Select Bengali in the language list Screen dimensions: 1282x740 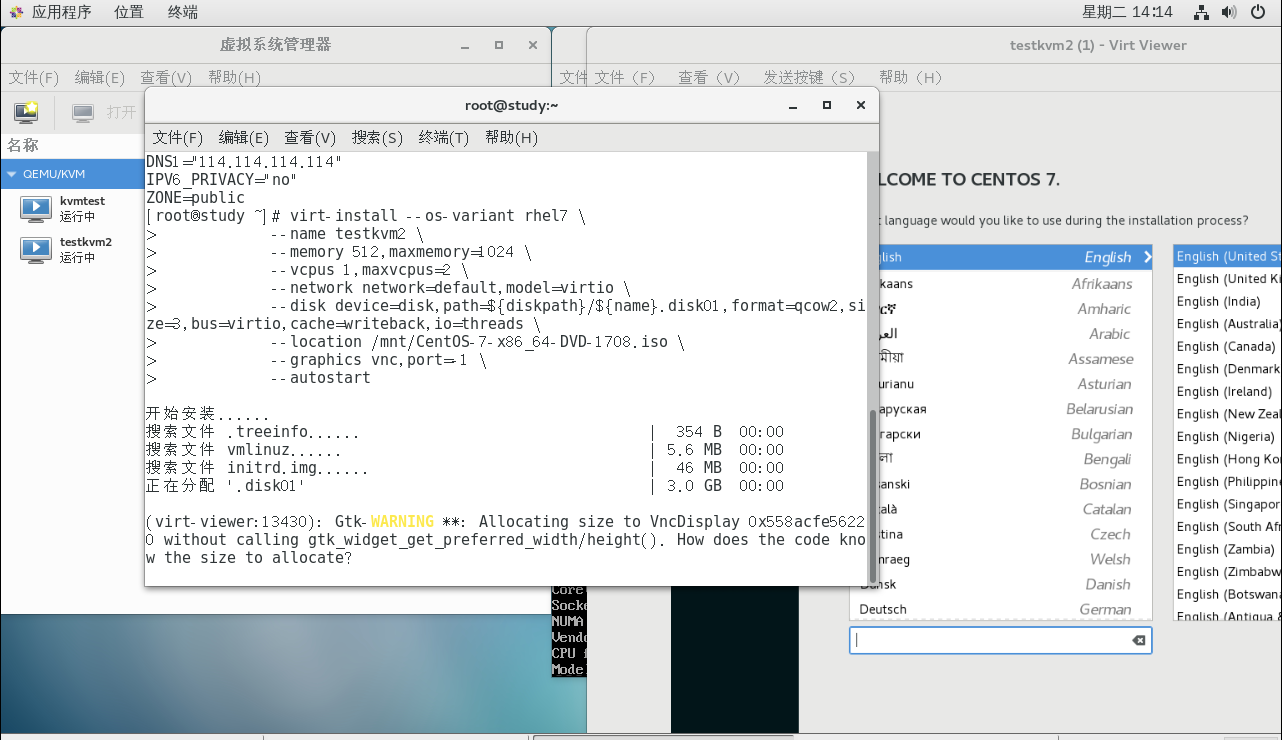click(1000, 459)
